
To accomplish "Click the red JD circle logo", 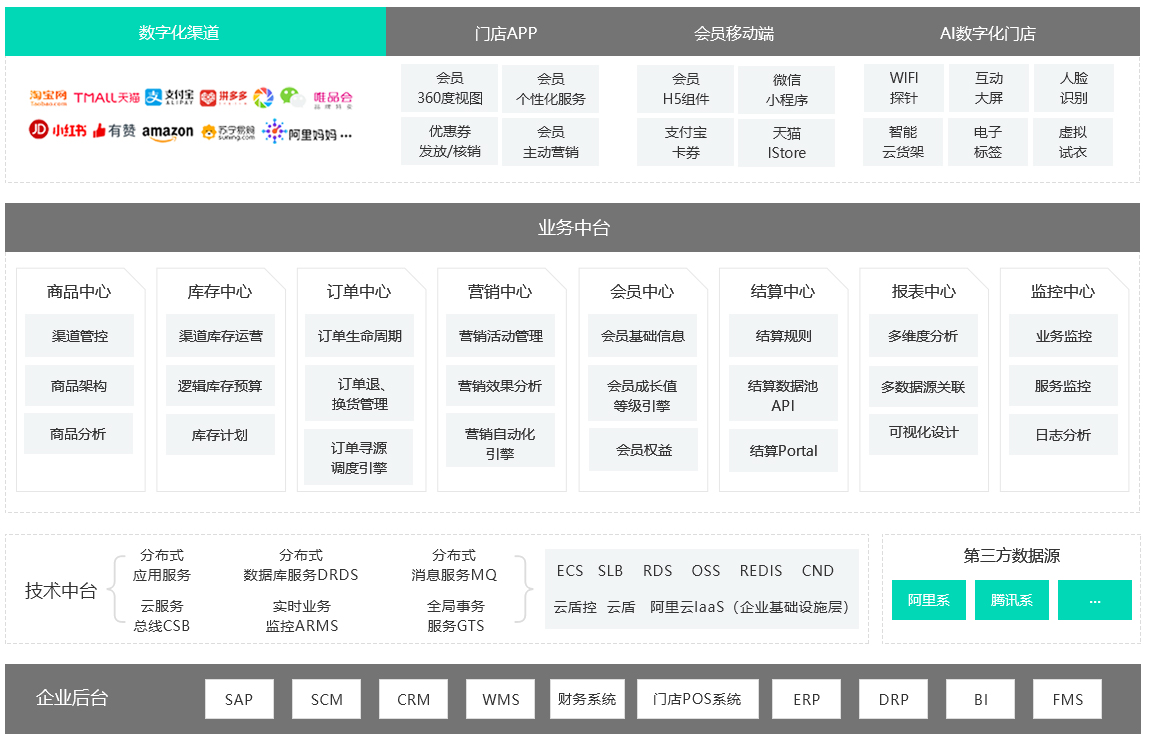I will tap(38, 130).
